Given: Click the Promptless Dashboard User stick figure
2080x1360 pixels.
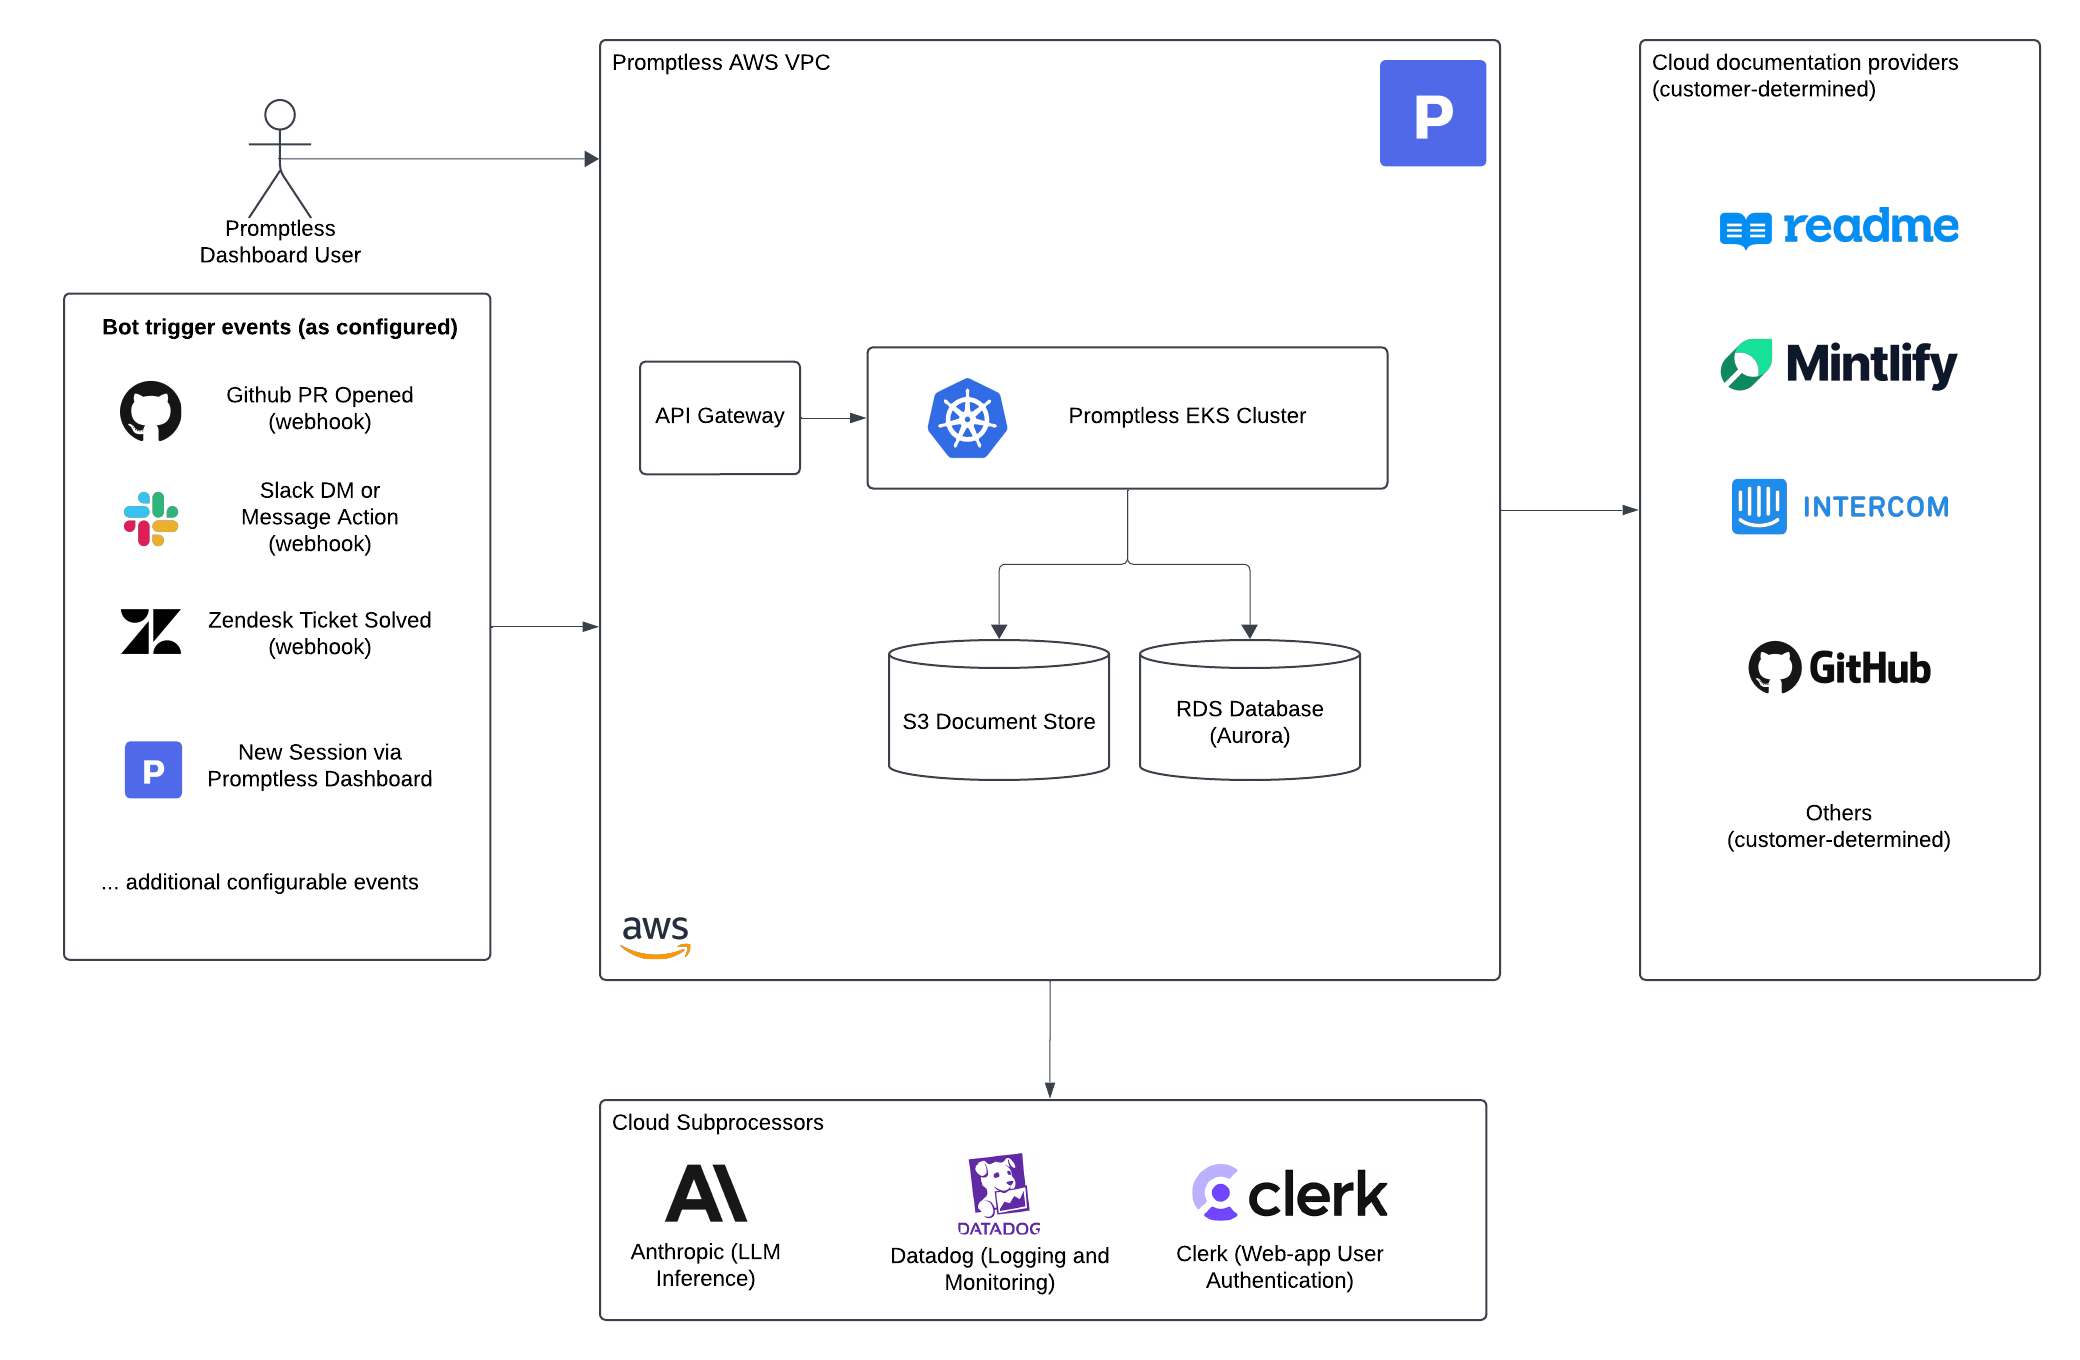Looking at the screenshot, I should click(280, 158).
